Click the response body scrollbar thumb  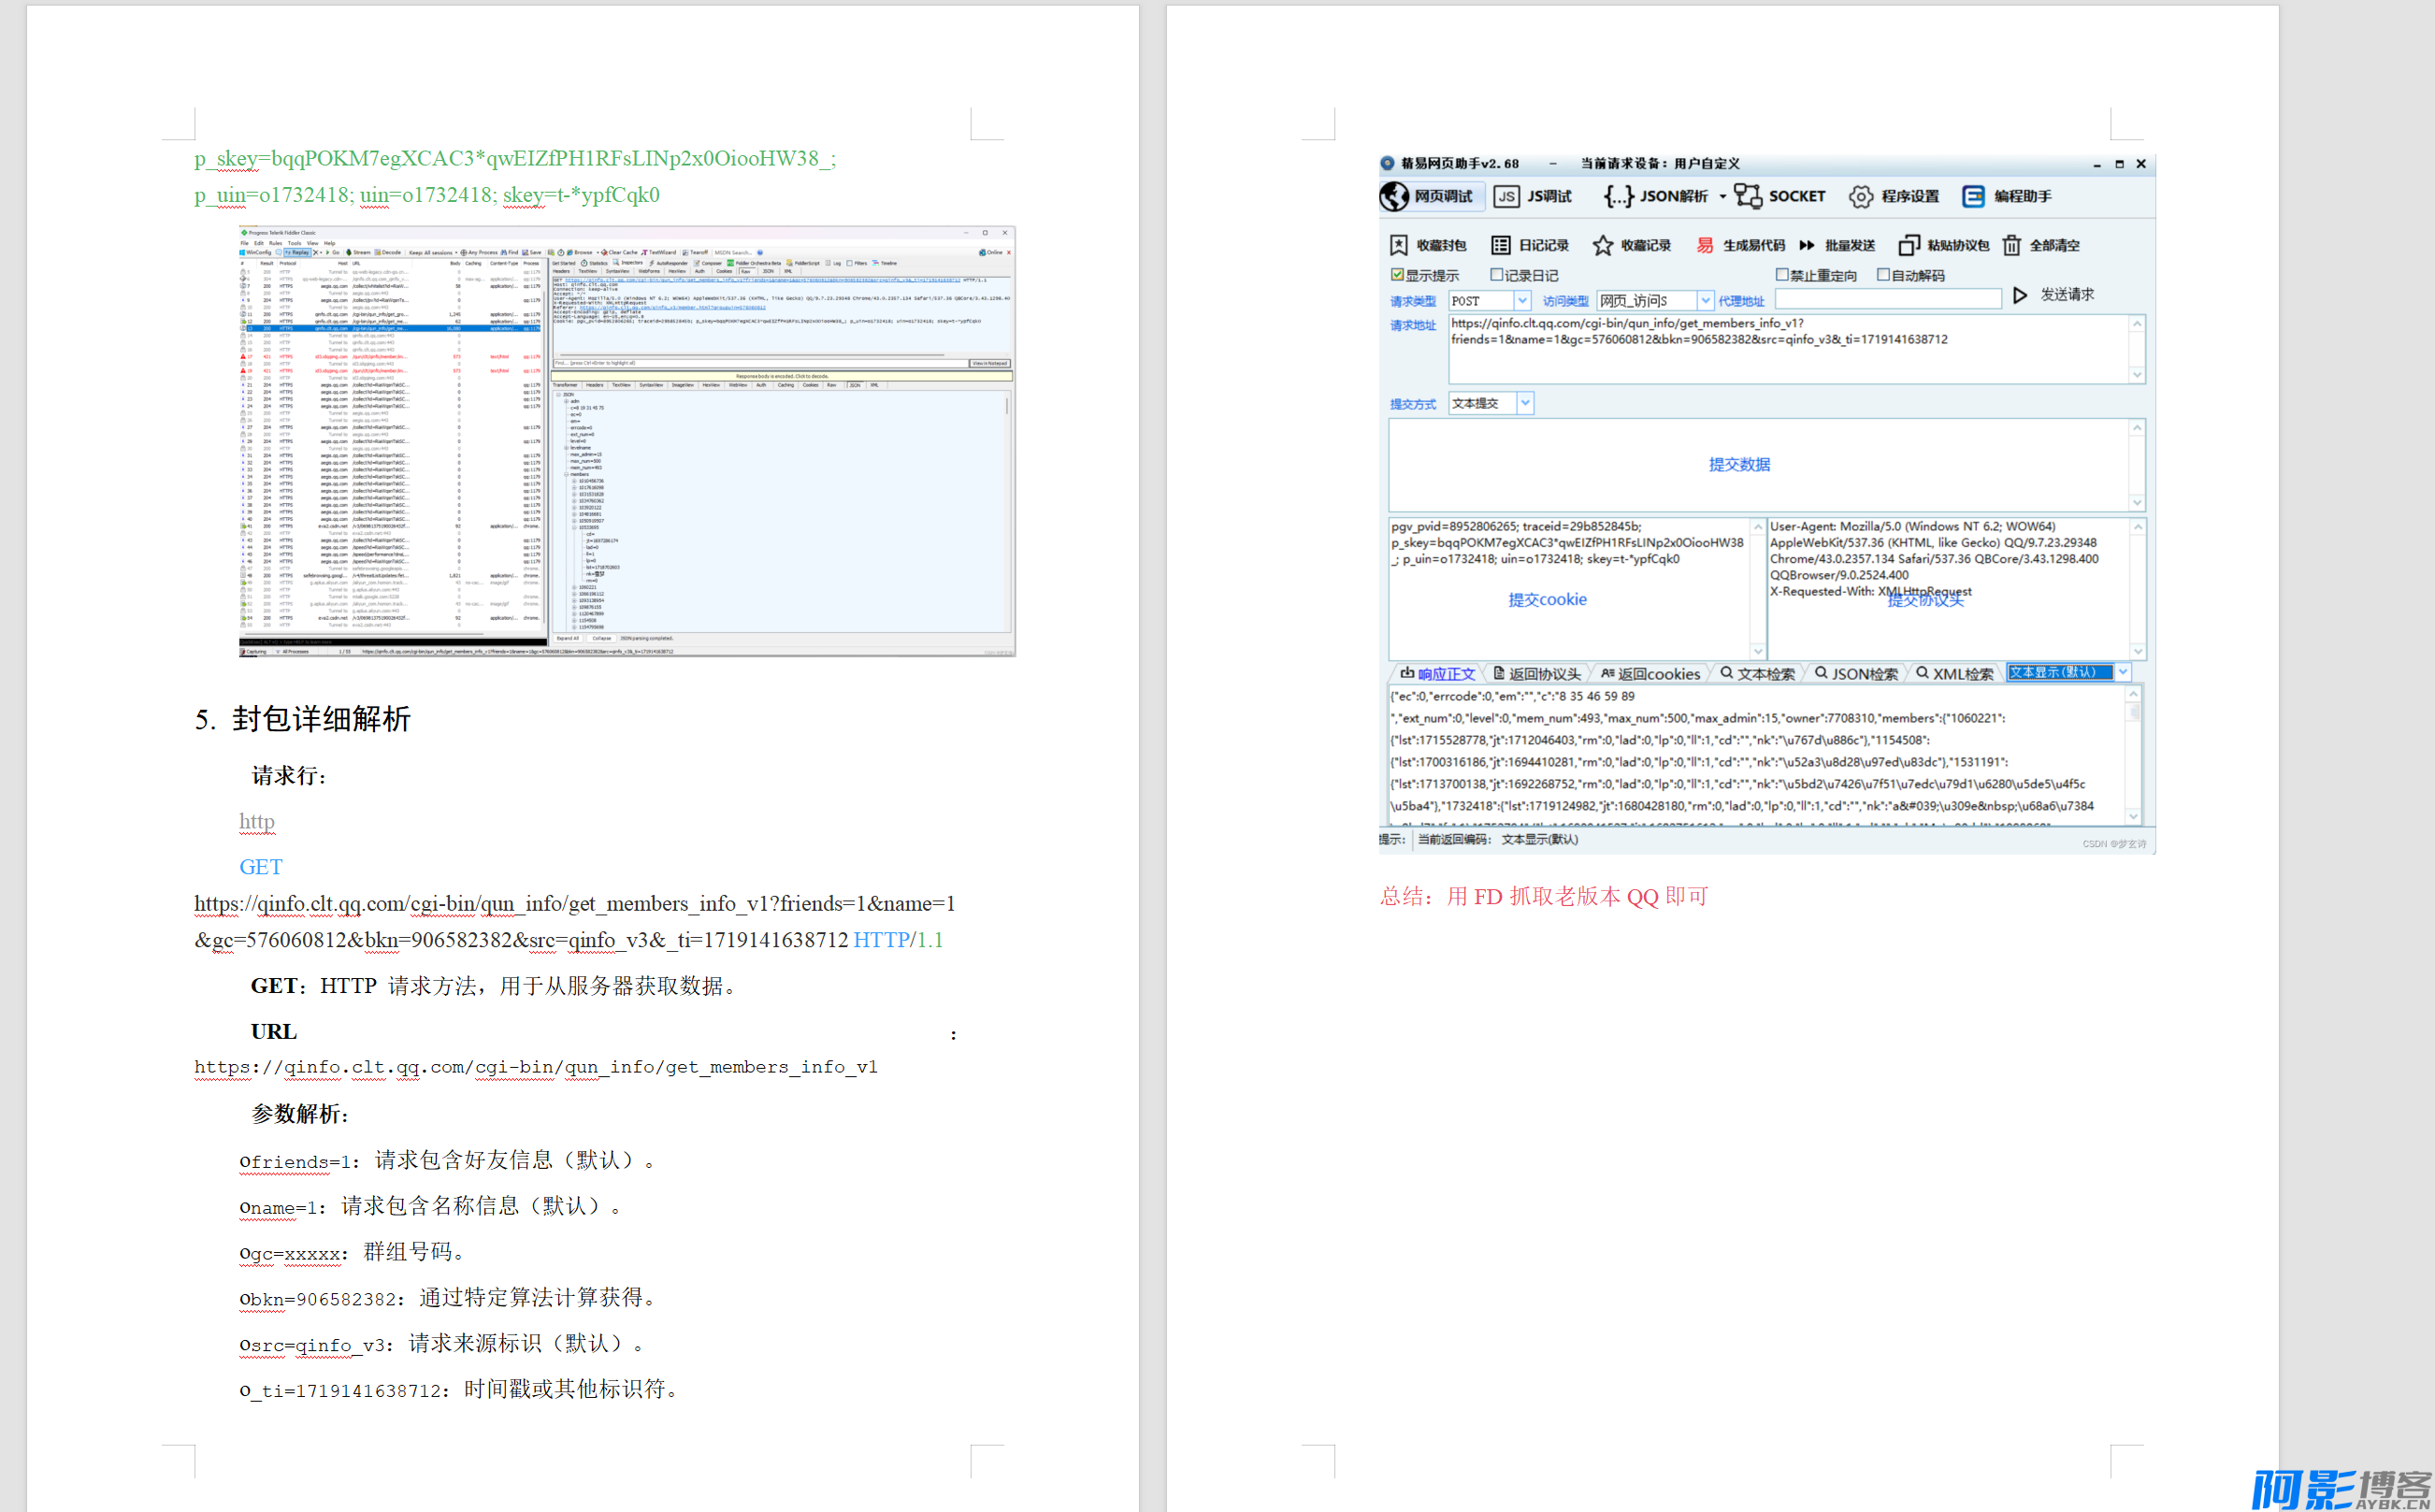[x=2134, y=712]
